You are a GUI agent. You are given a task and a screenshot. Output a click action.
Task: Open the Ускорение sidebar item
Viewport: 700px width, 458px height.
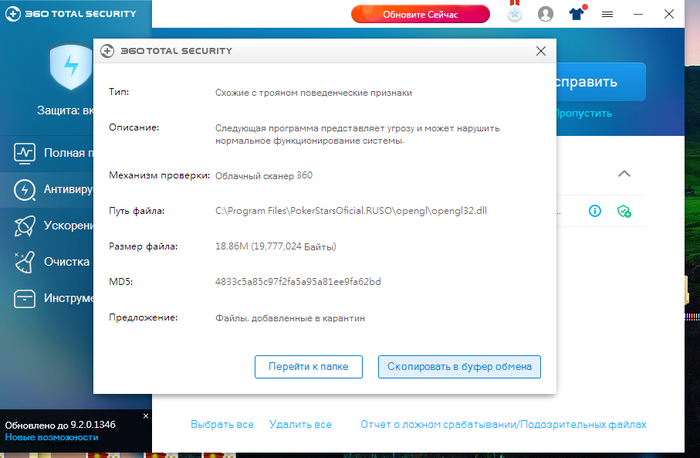(x=47, y=226)
